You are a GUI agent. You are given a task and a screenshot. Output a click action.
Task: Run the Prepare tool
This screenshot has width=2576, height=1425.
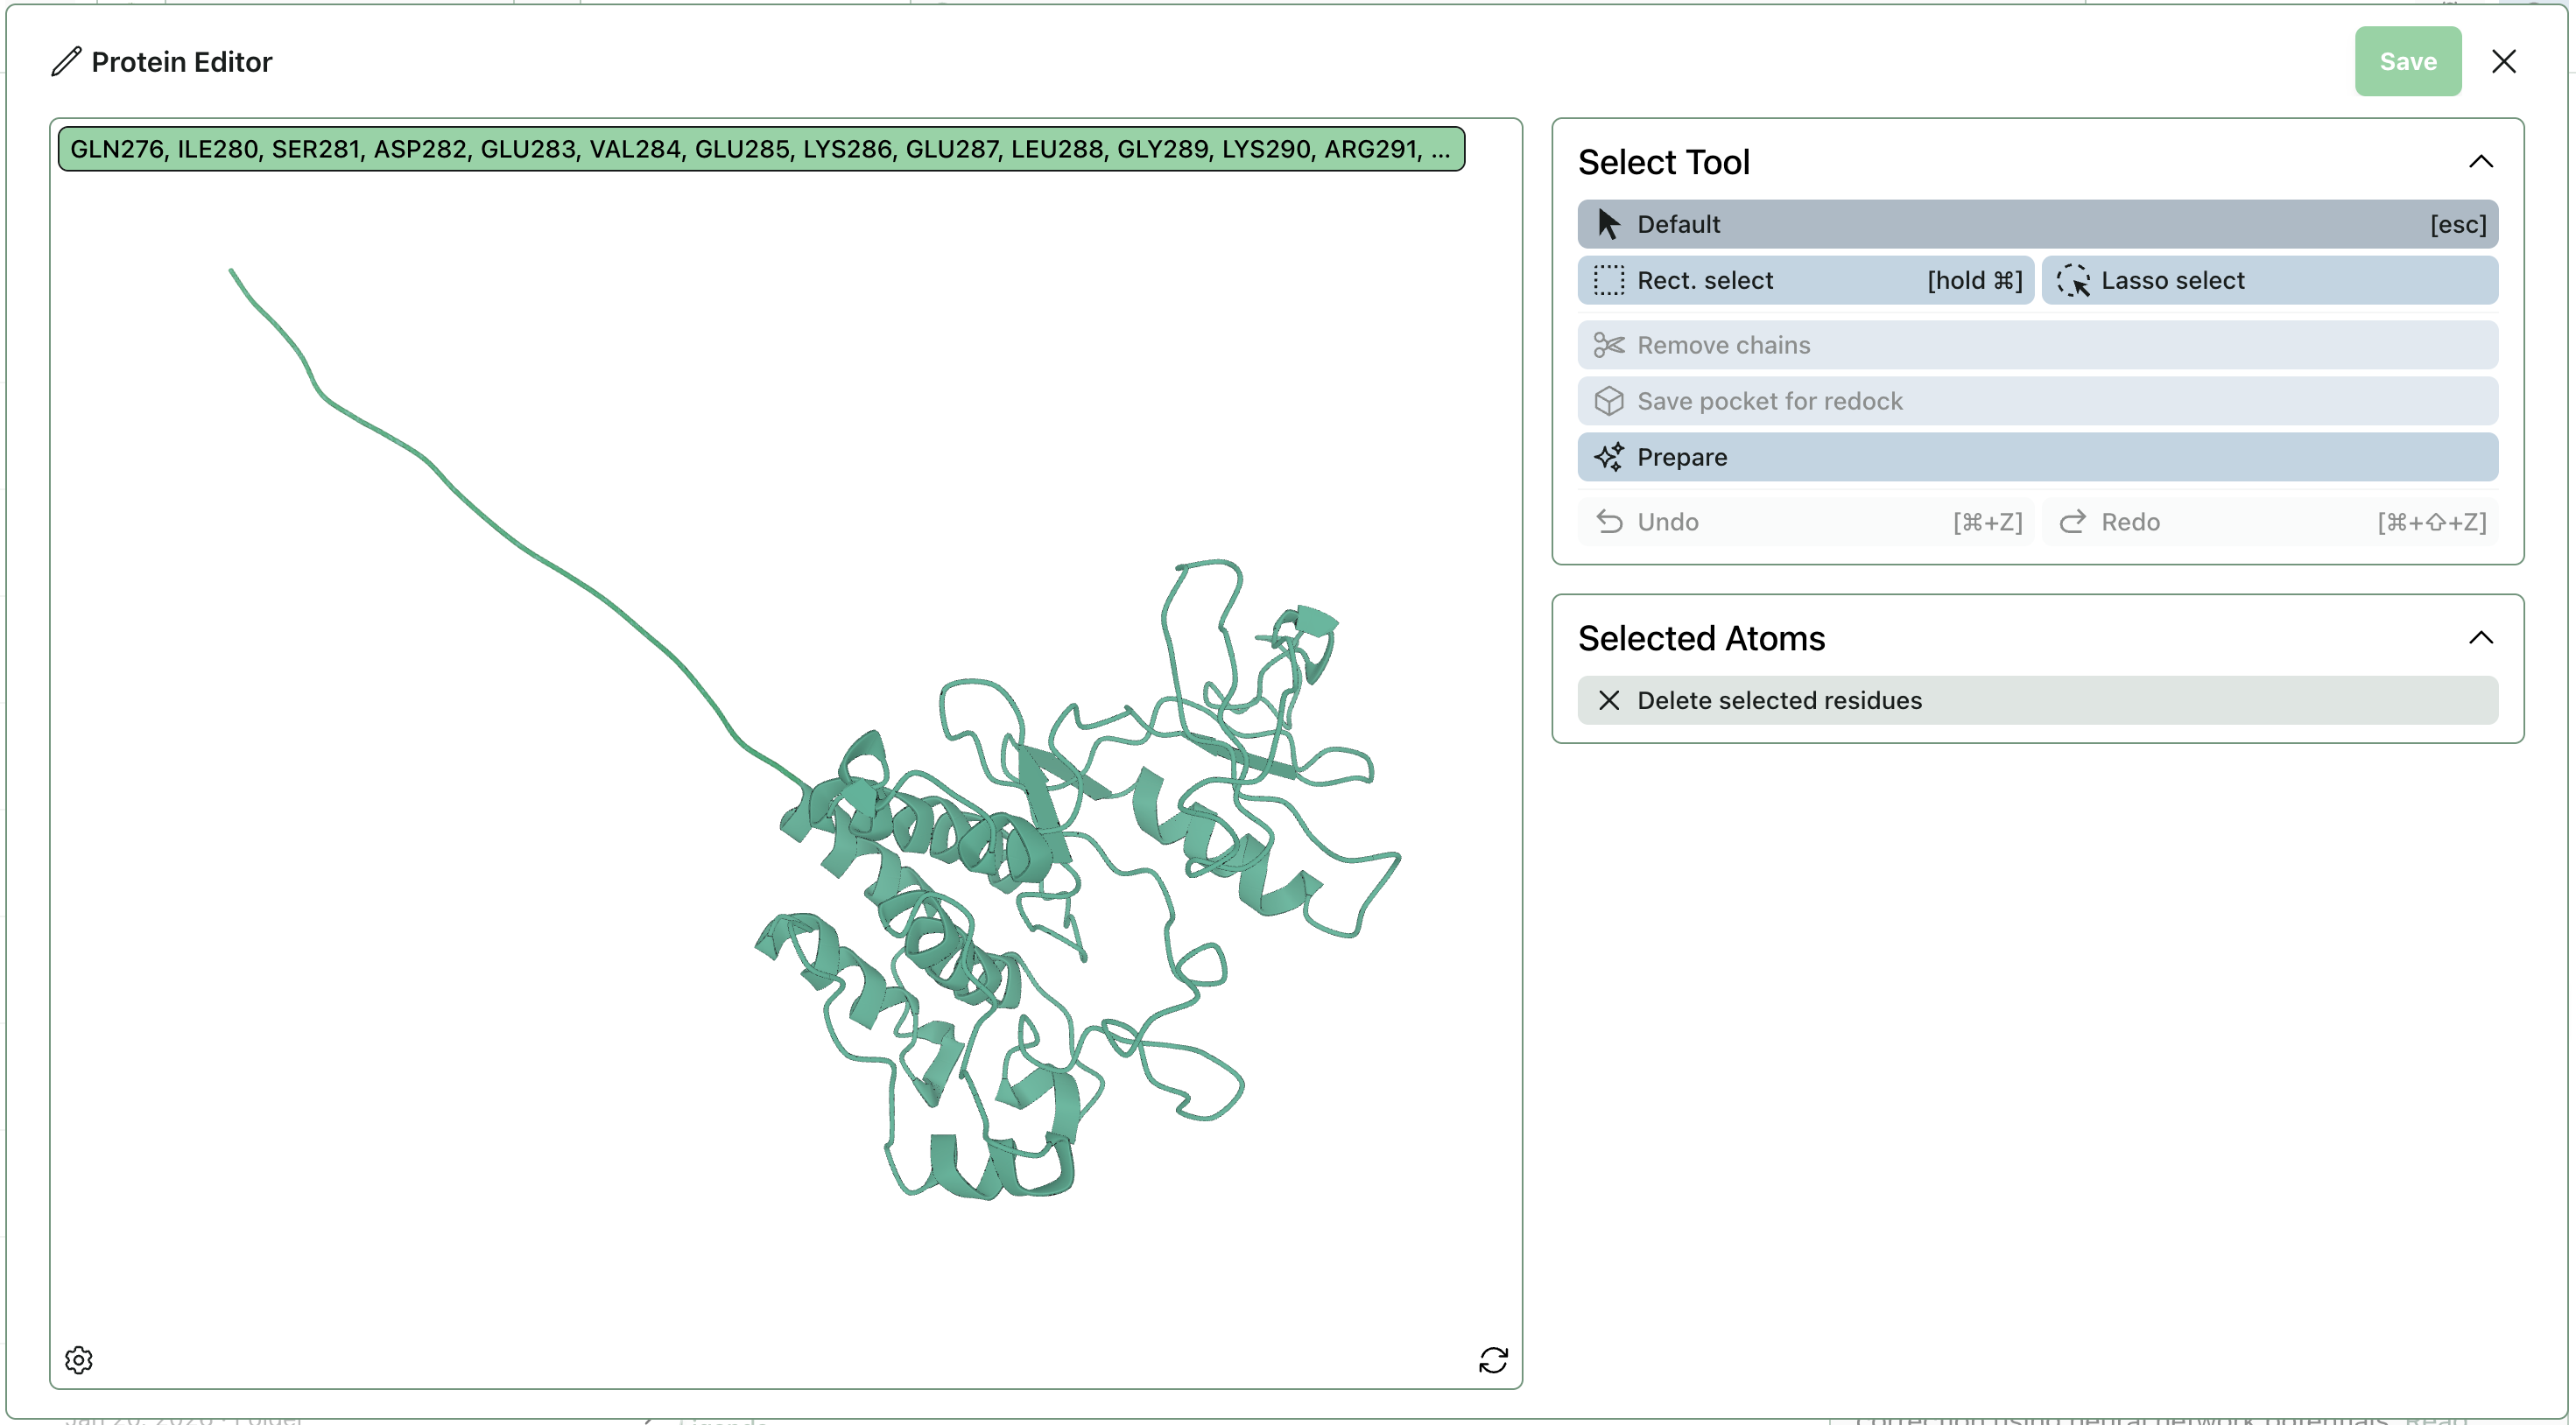pos(2036,457)
